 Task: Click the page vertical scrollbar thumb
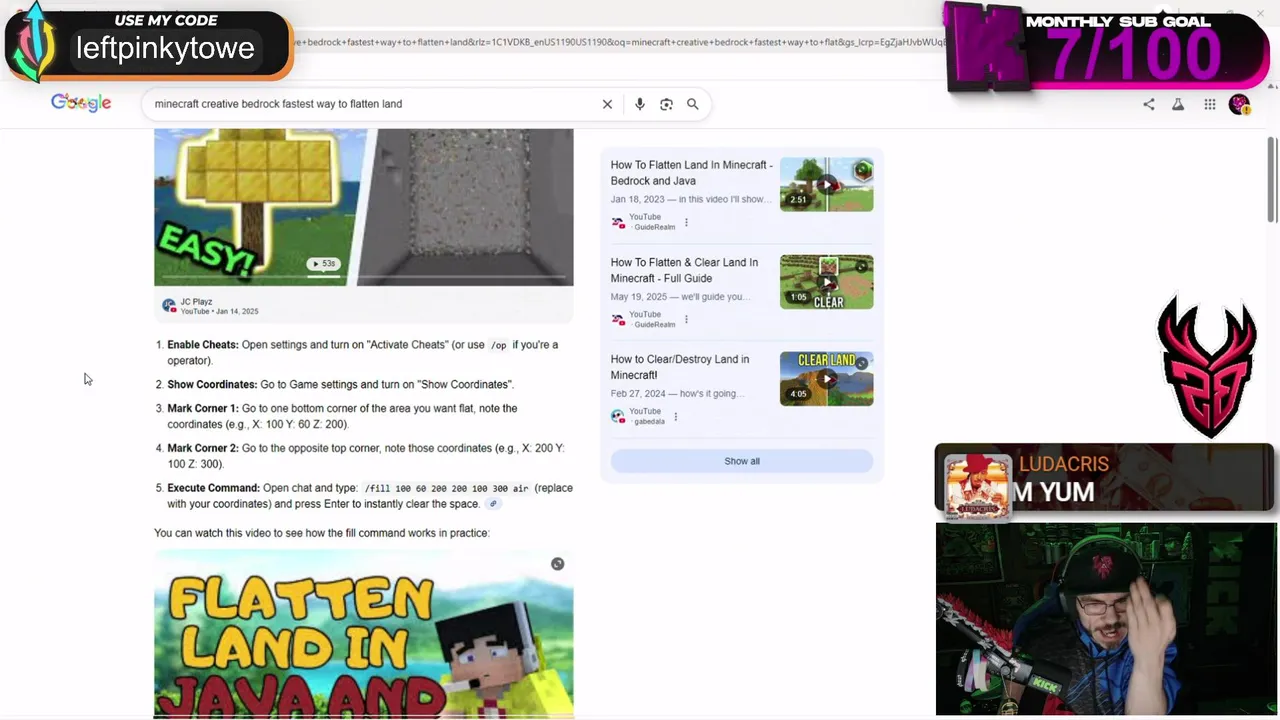[x=1272, y=180]
